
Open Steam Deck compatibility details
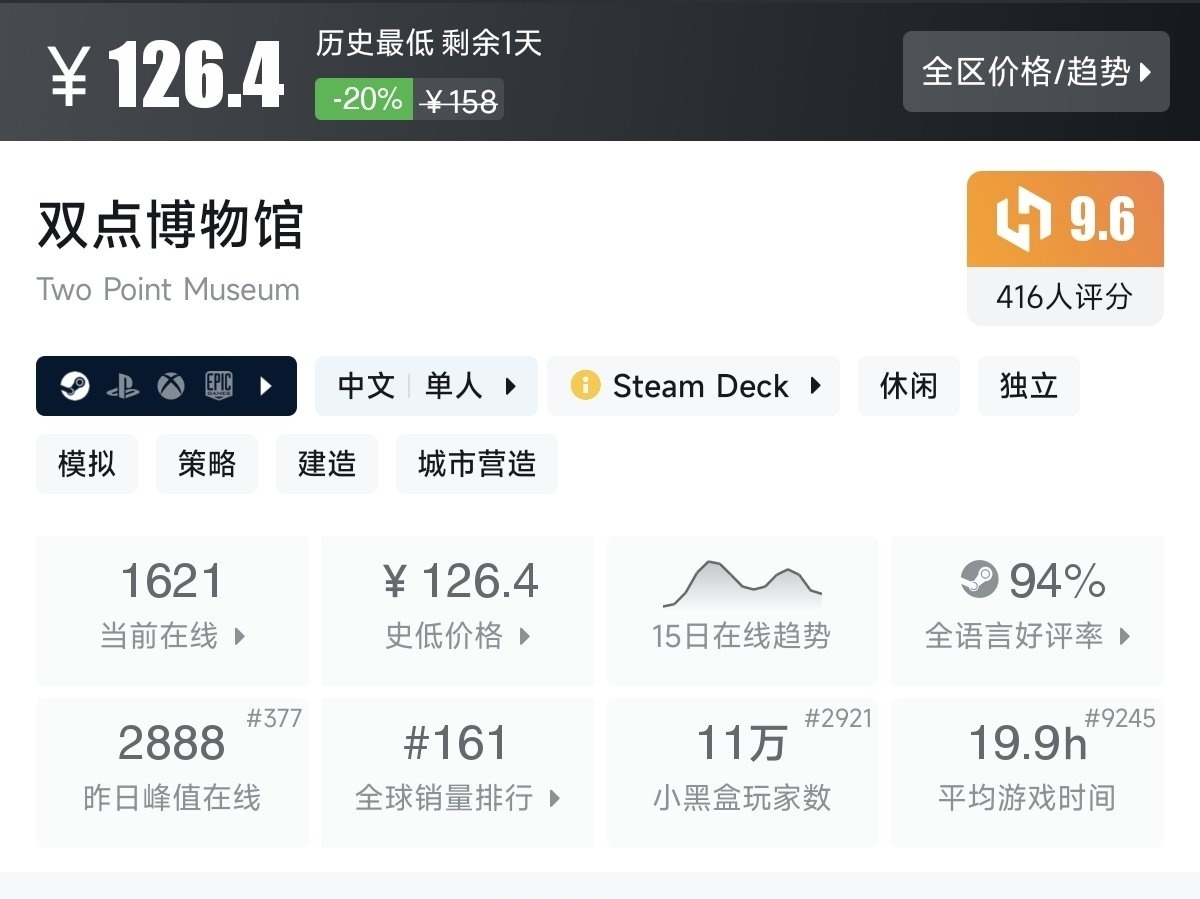[693, 386]
